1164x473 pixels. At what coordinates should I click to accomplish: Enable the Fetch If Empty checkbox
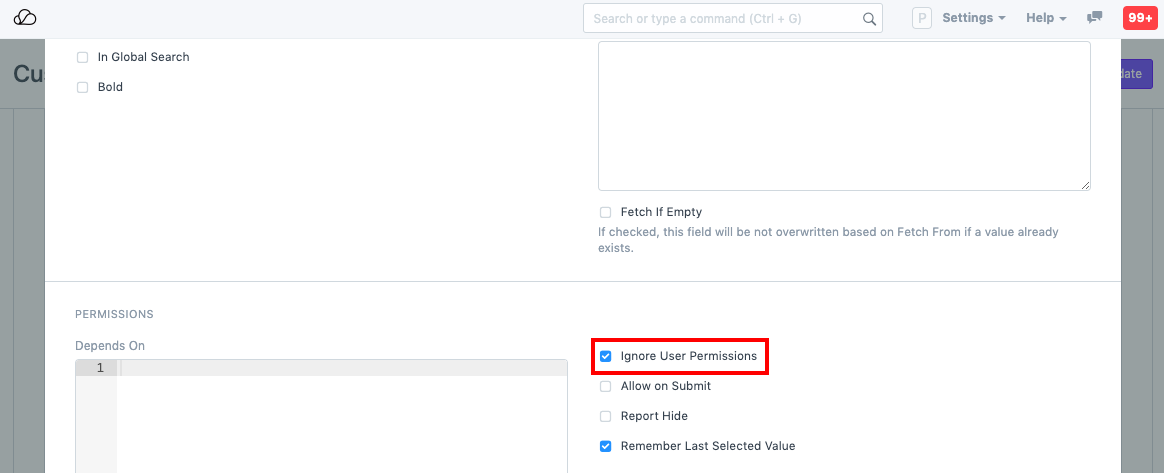pos(605,213)
